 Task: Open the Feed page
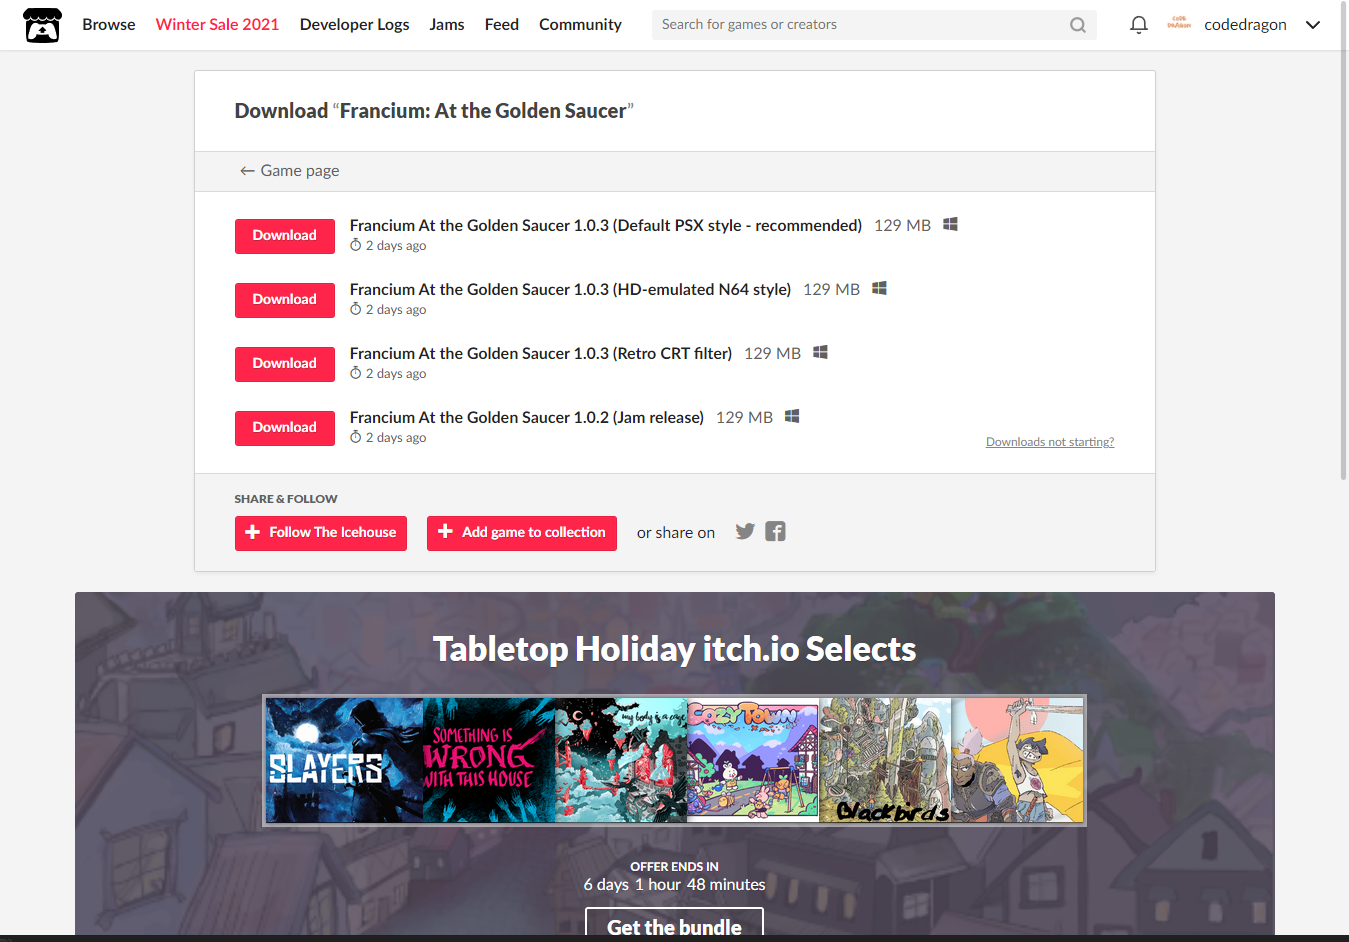[x=501, y=25]
